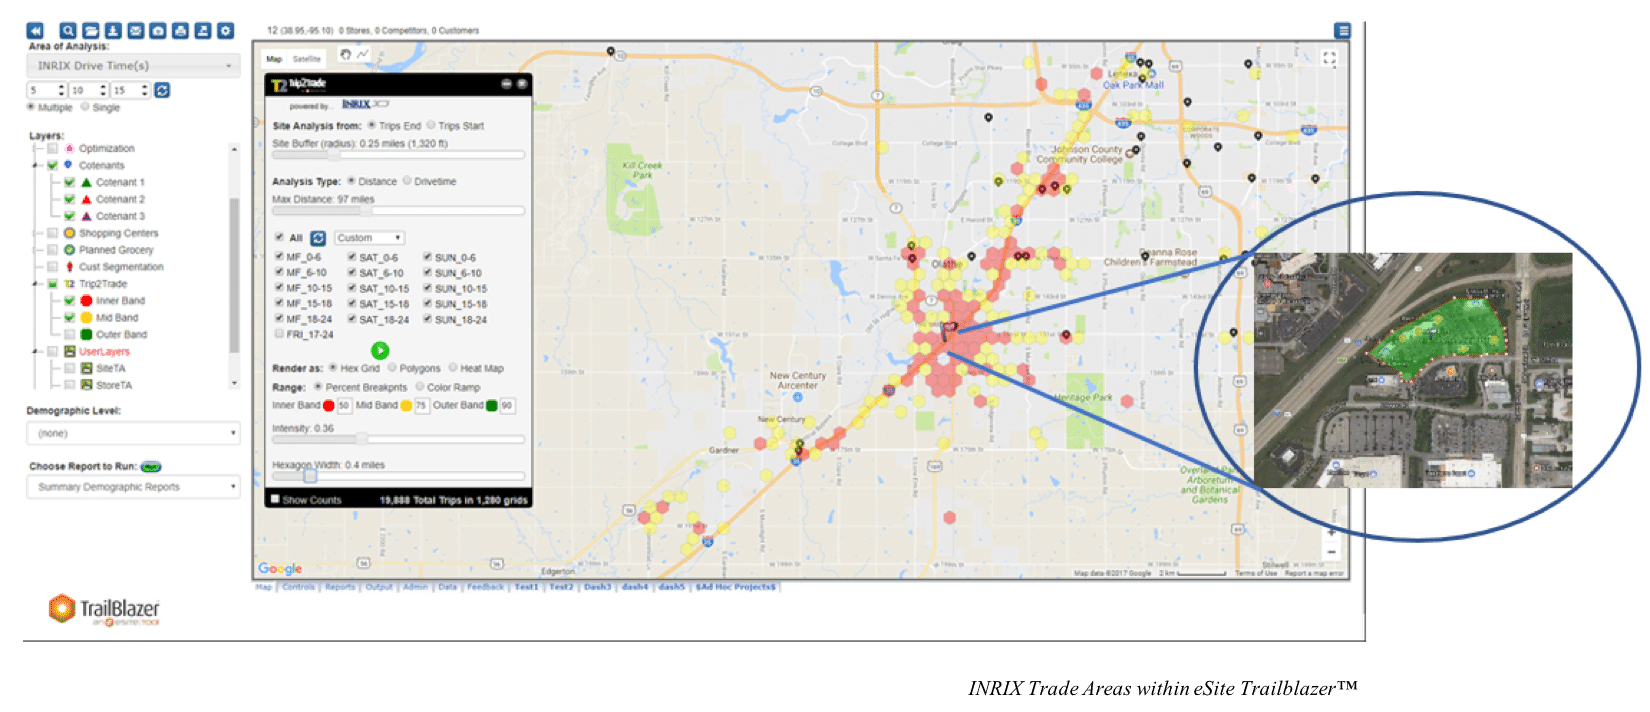
Task: Uncheck the Cotenant 2 layer
Action: pos(69,200)
